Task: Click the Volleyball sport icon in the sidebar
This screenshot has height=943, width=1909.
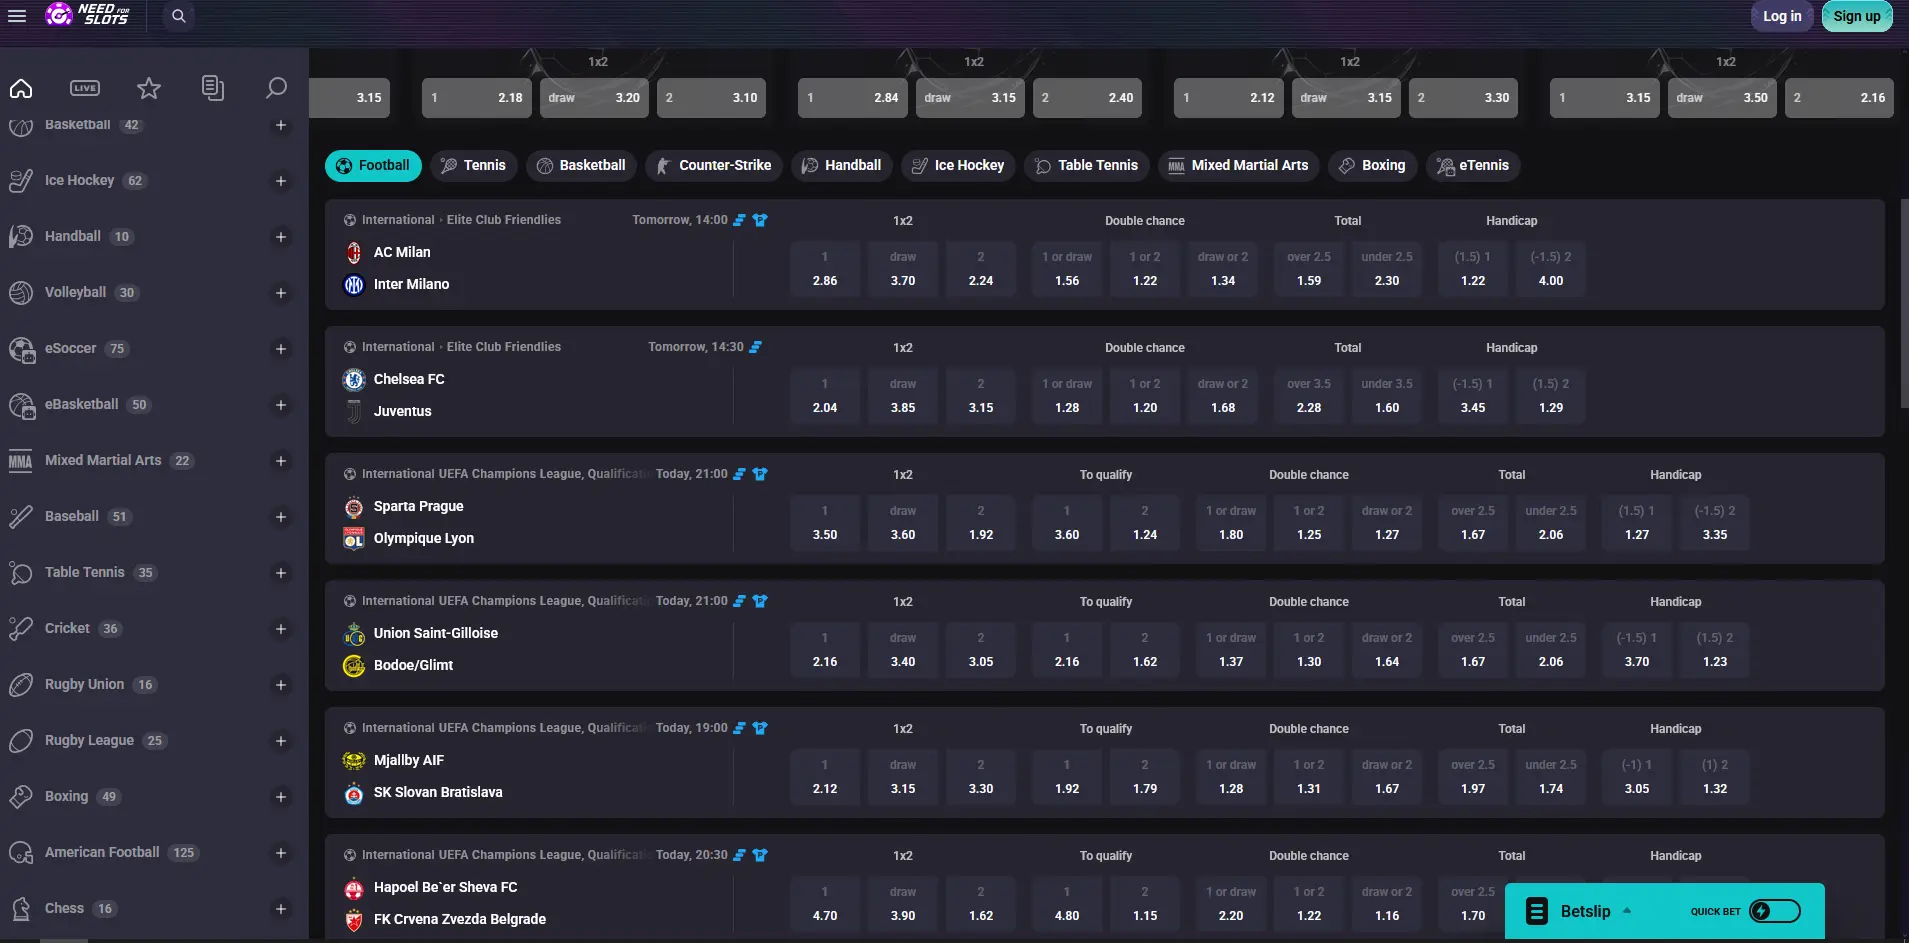Action: click(21, 293)
